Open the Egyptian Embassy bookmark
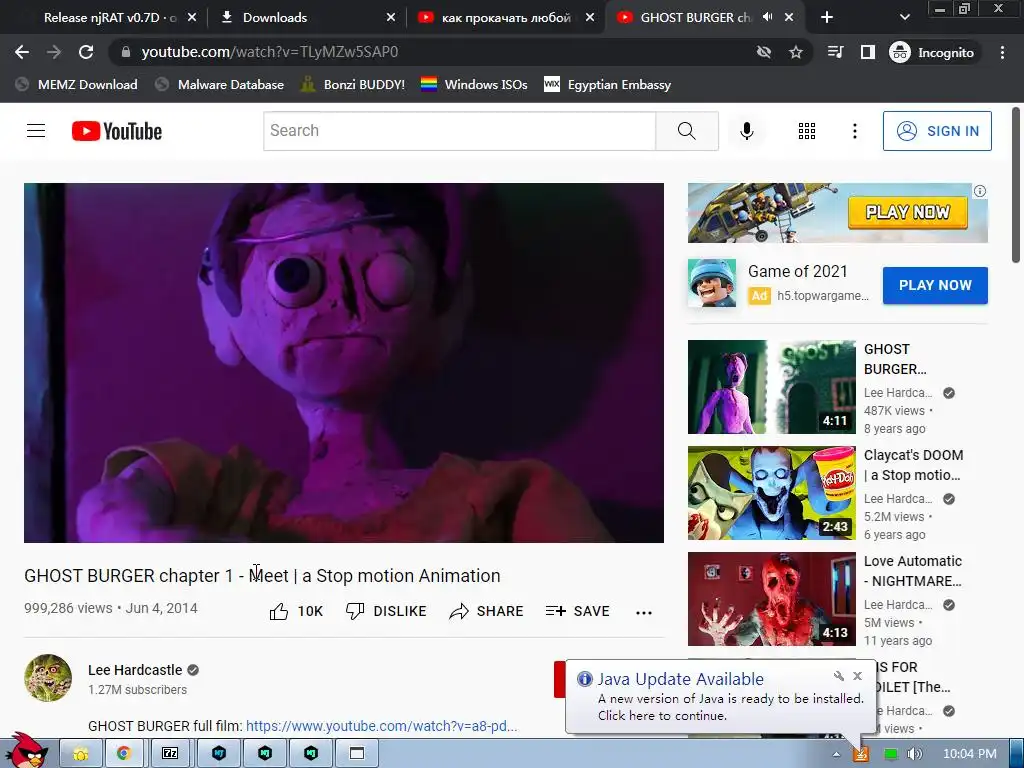1024x768 pixels. point(608,84)
